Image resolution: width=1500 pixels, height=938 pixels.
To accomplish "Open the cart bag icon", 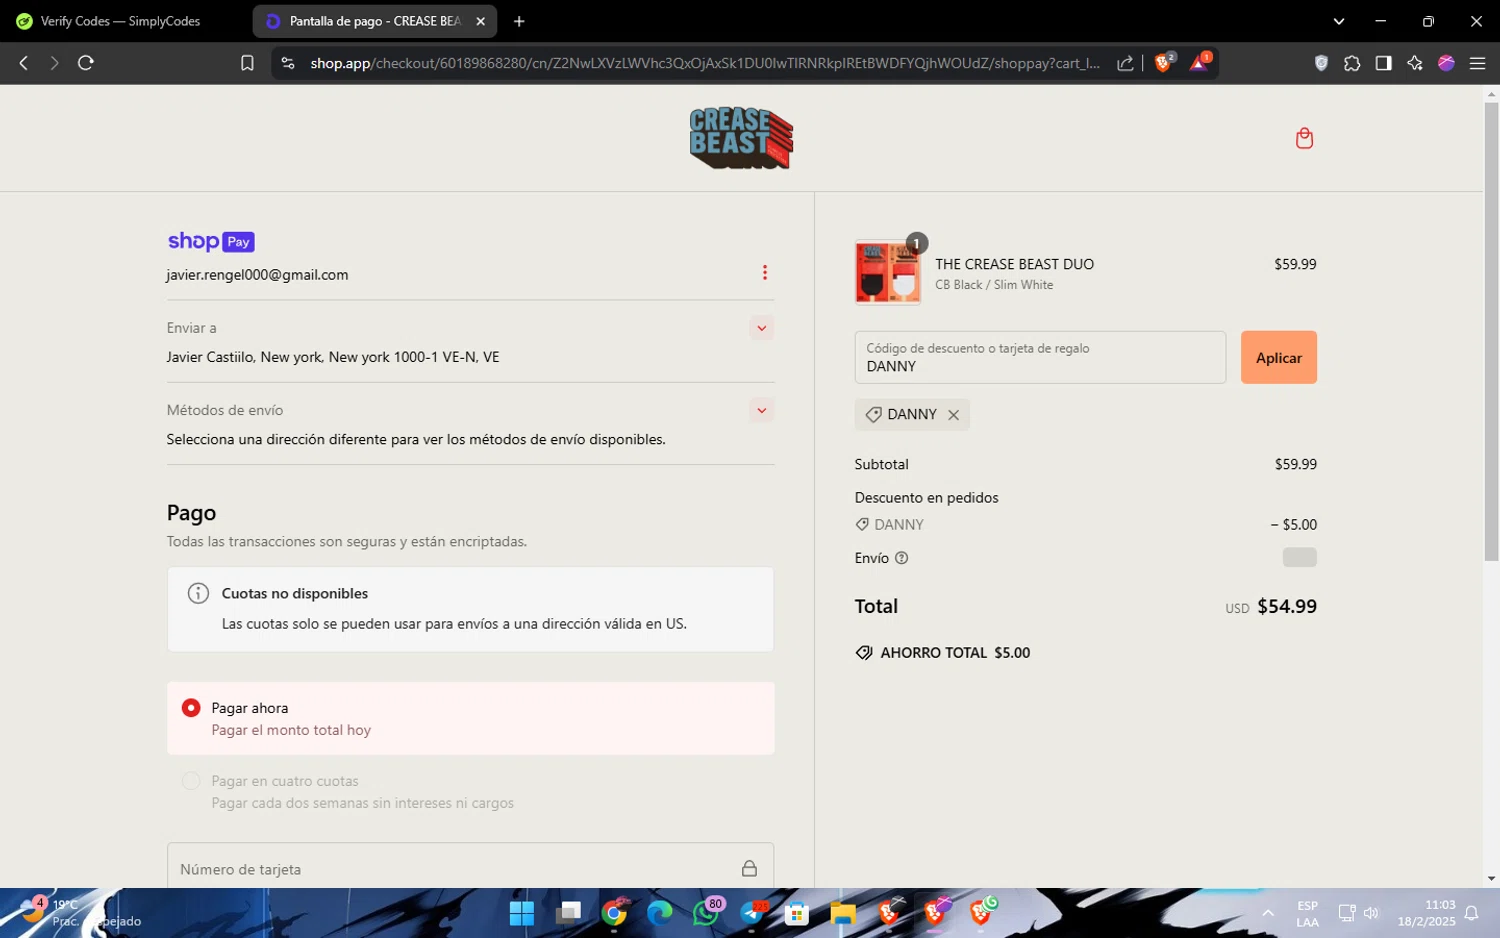I will (x=1304, y=138).
